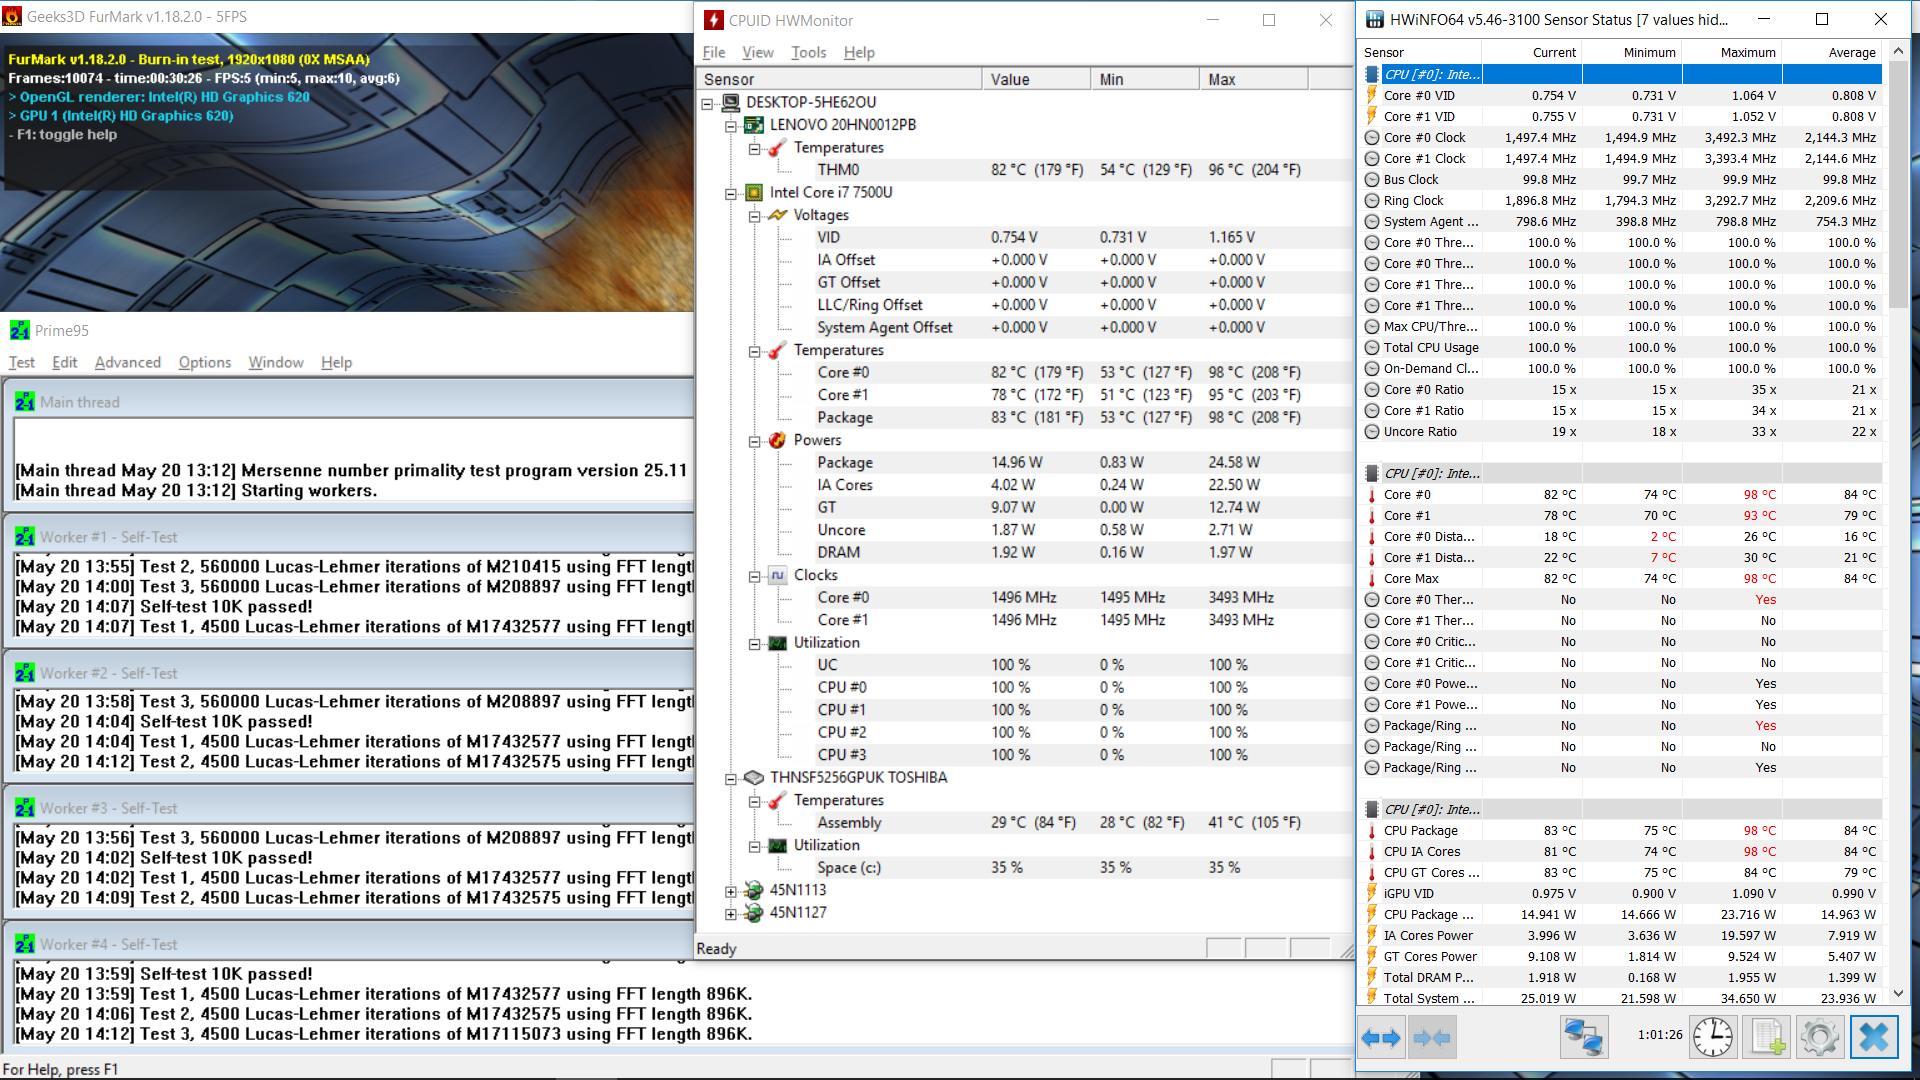
Task: Click the Prime95 app icon beside its title
Action: [x=20, y=330]
